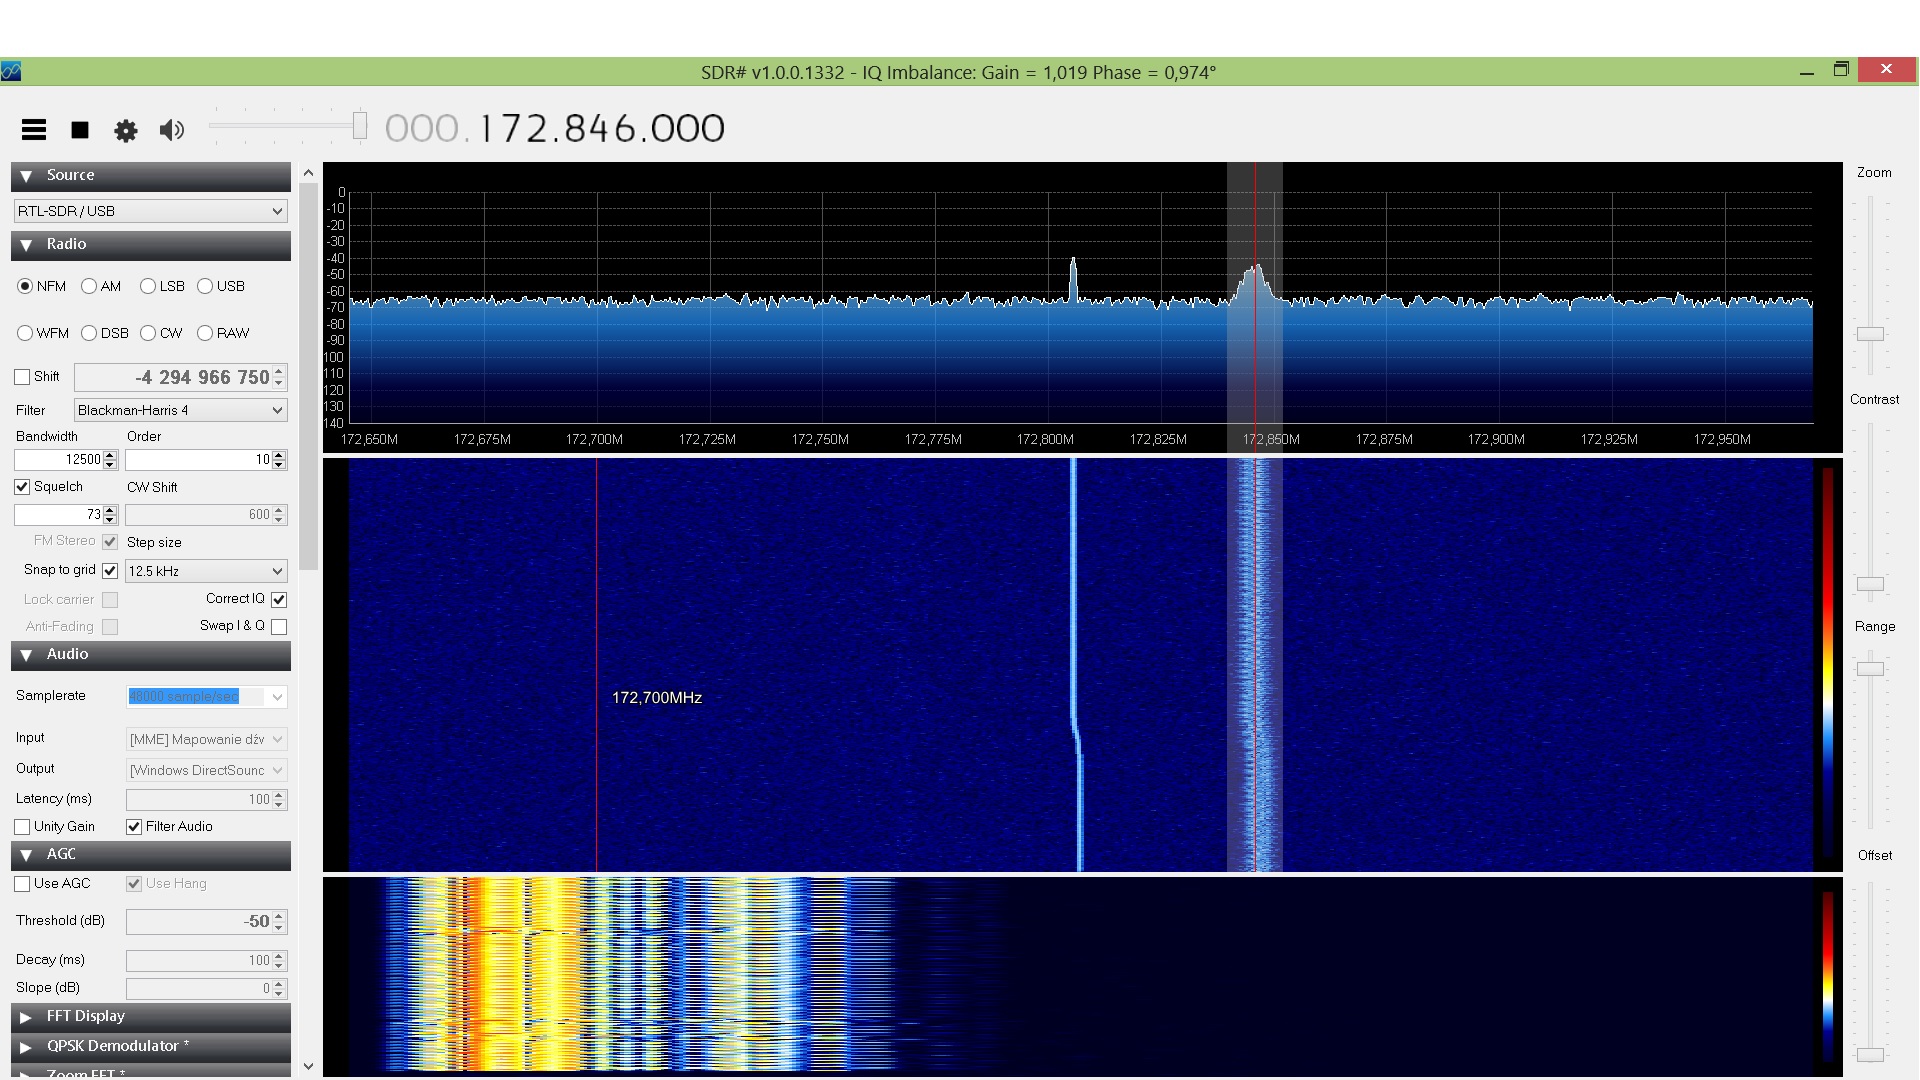Adjust the Offset slider handle

1870,1054
